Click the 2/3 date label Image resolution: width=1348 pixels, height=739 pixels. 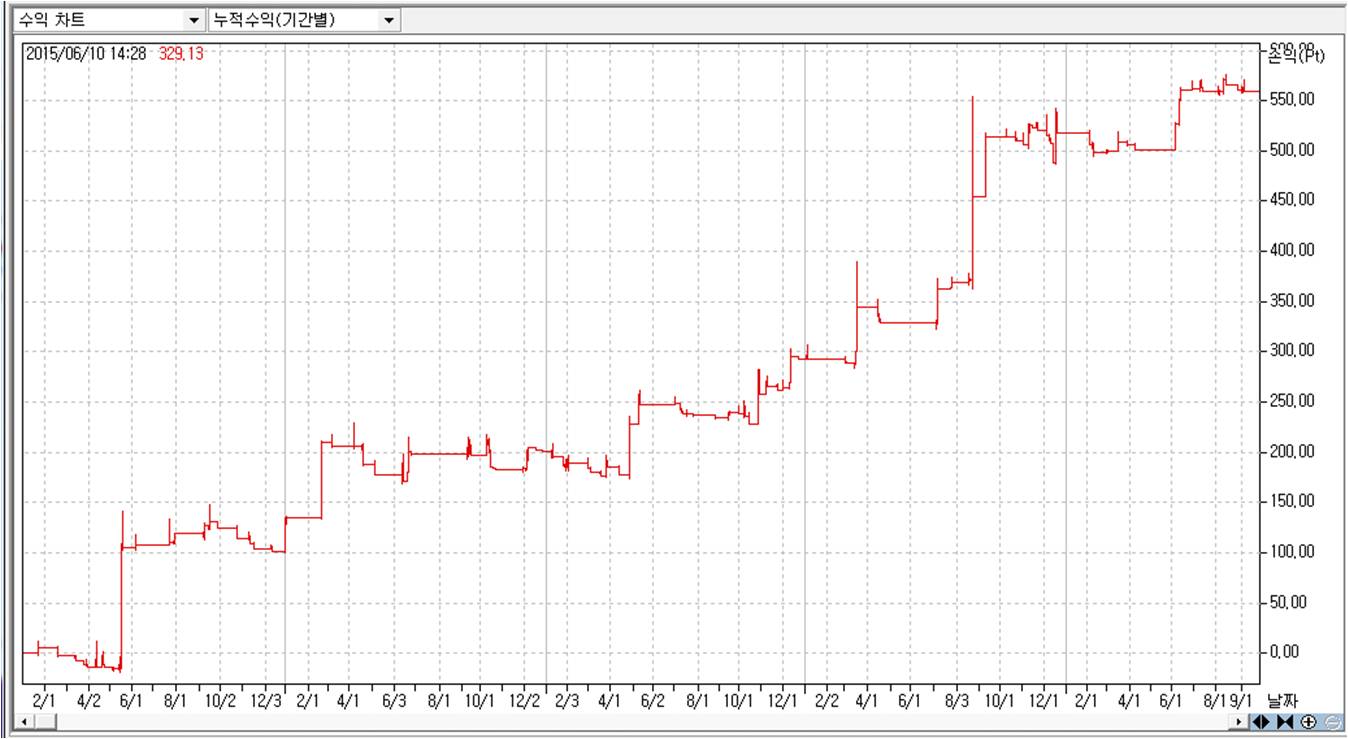tap(567, 700)
